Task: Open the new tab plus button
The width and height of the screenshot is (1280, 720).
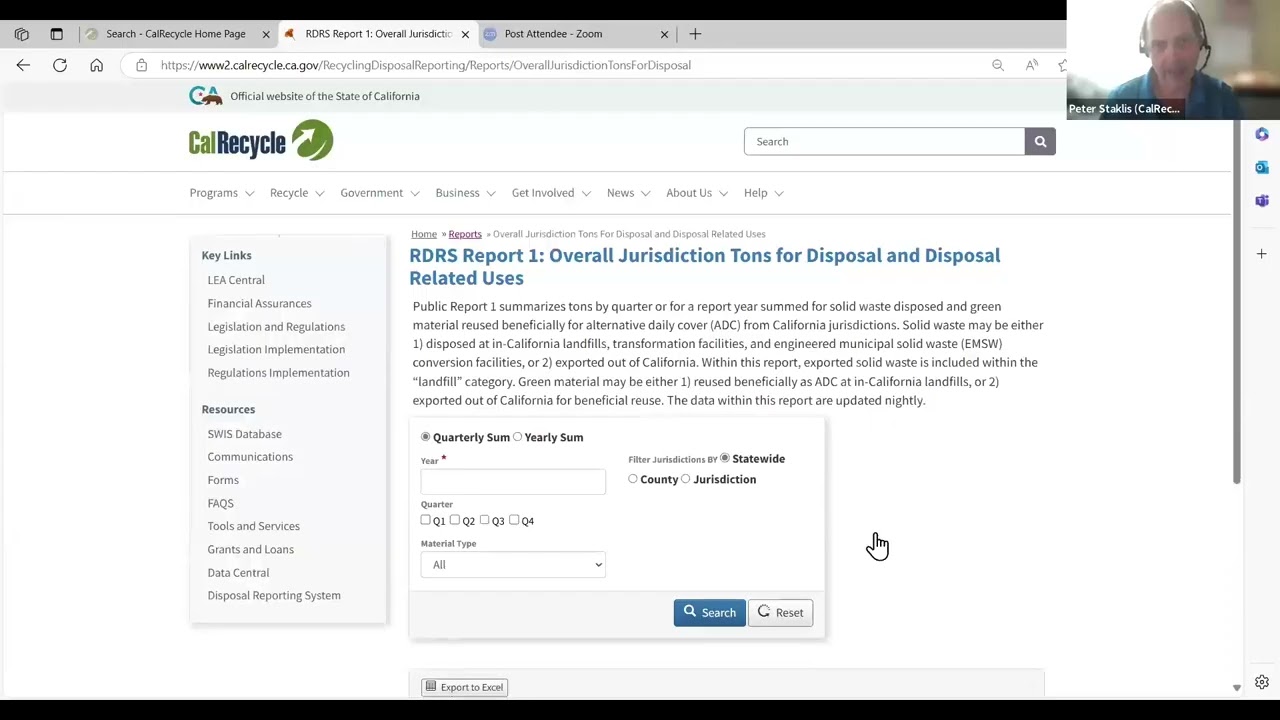Action: pyautogui.click(x=695, y=34)
